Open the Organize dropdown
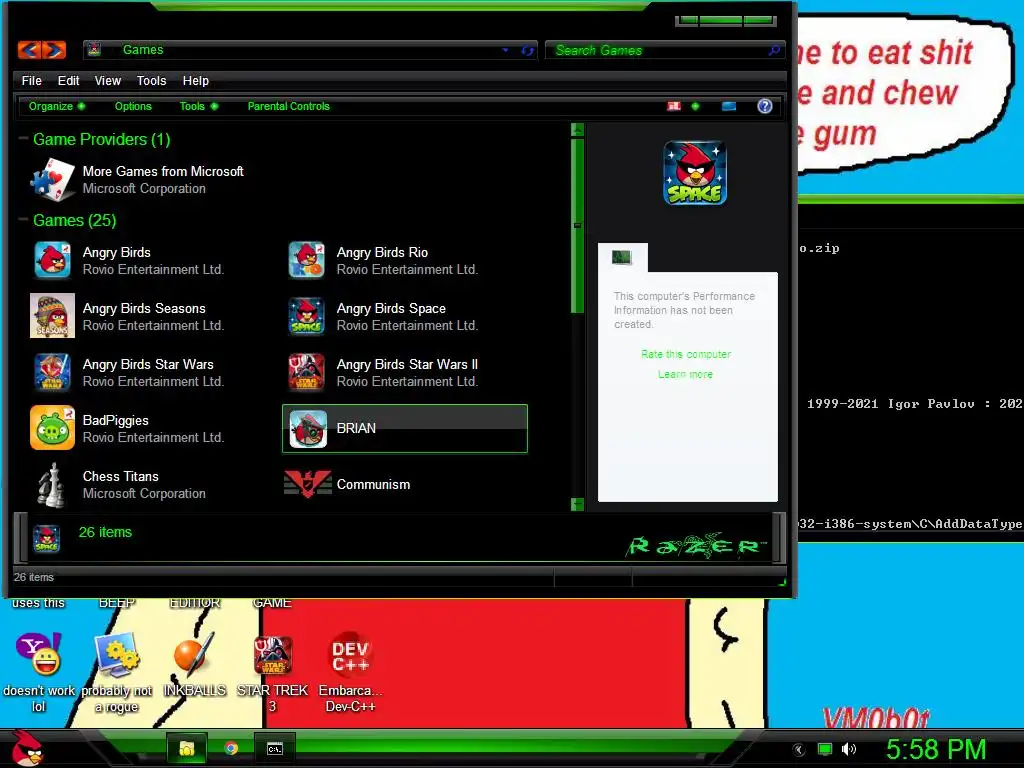 (56, 106)
